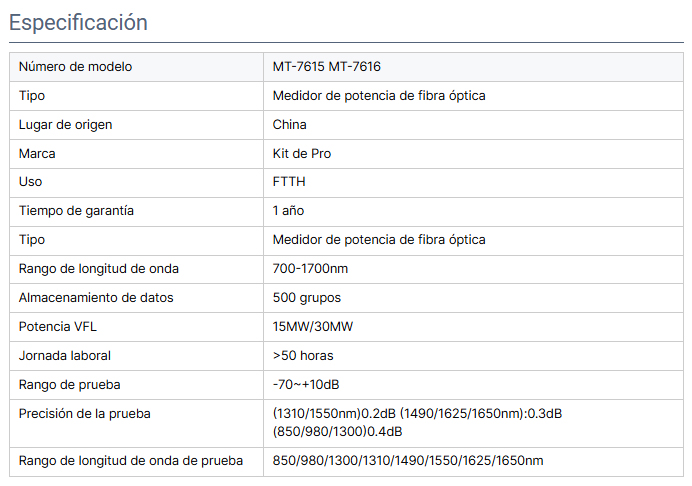Viewport: 692px width, 486px height.
Task: Select the 850/980/1300/1310/1490/1550/1625/1650nm value
Action: (408, 461)
